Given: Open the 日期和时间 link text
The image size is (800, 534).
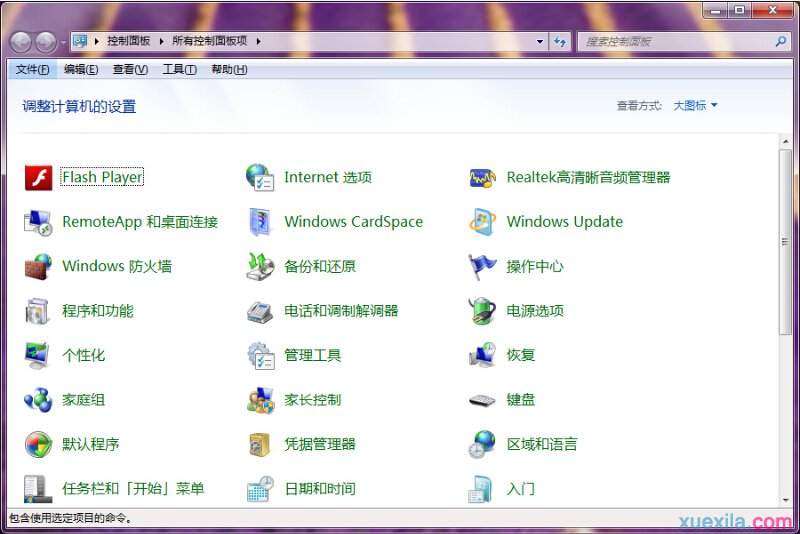Looking at the screenshot, I should [320, 489].
